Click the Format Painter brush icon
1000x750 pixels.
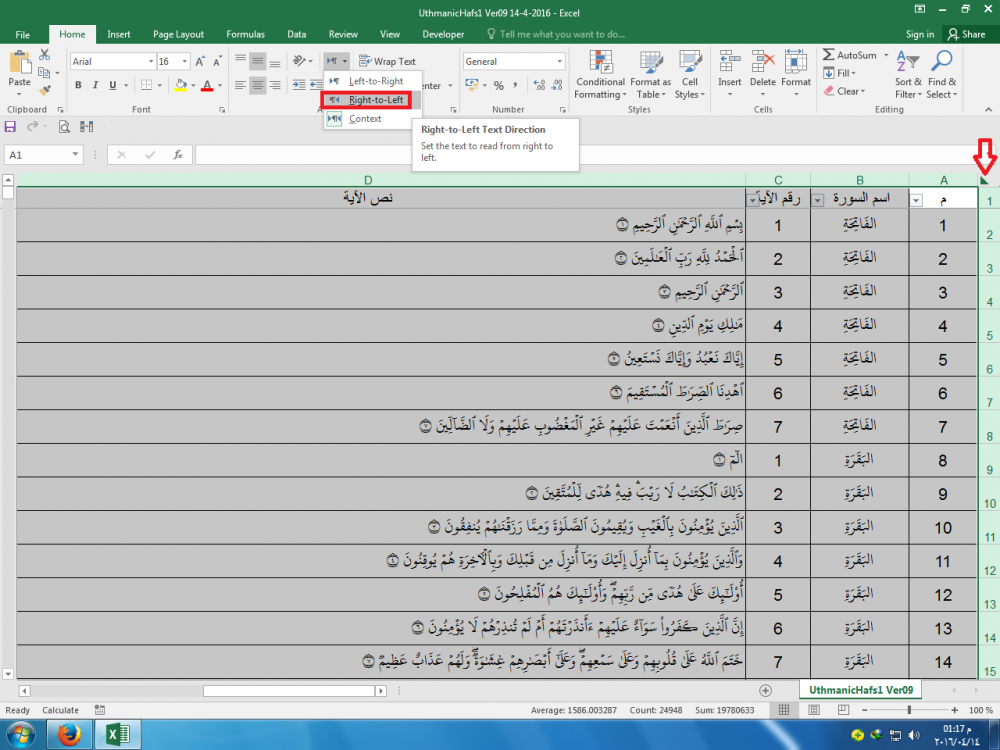45,91
